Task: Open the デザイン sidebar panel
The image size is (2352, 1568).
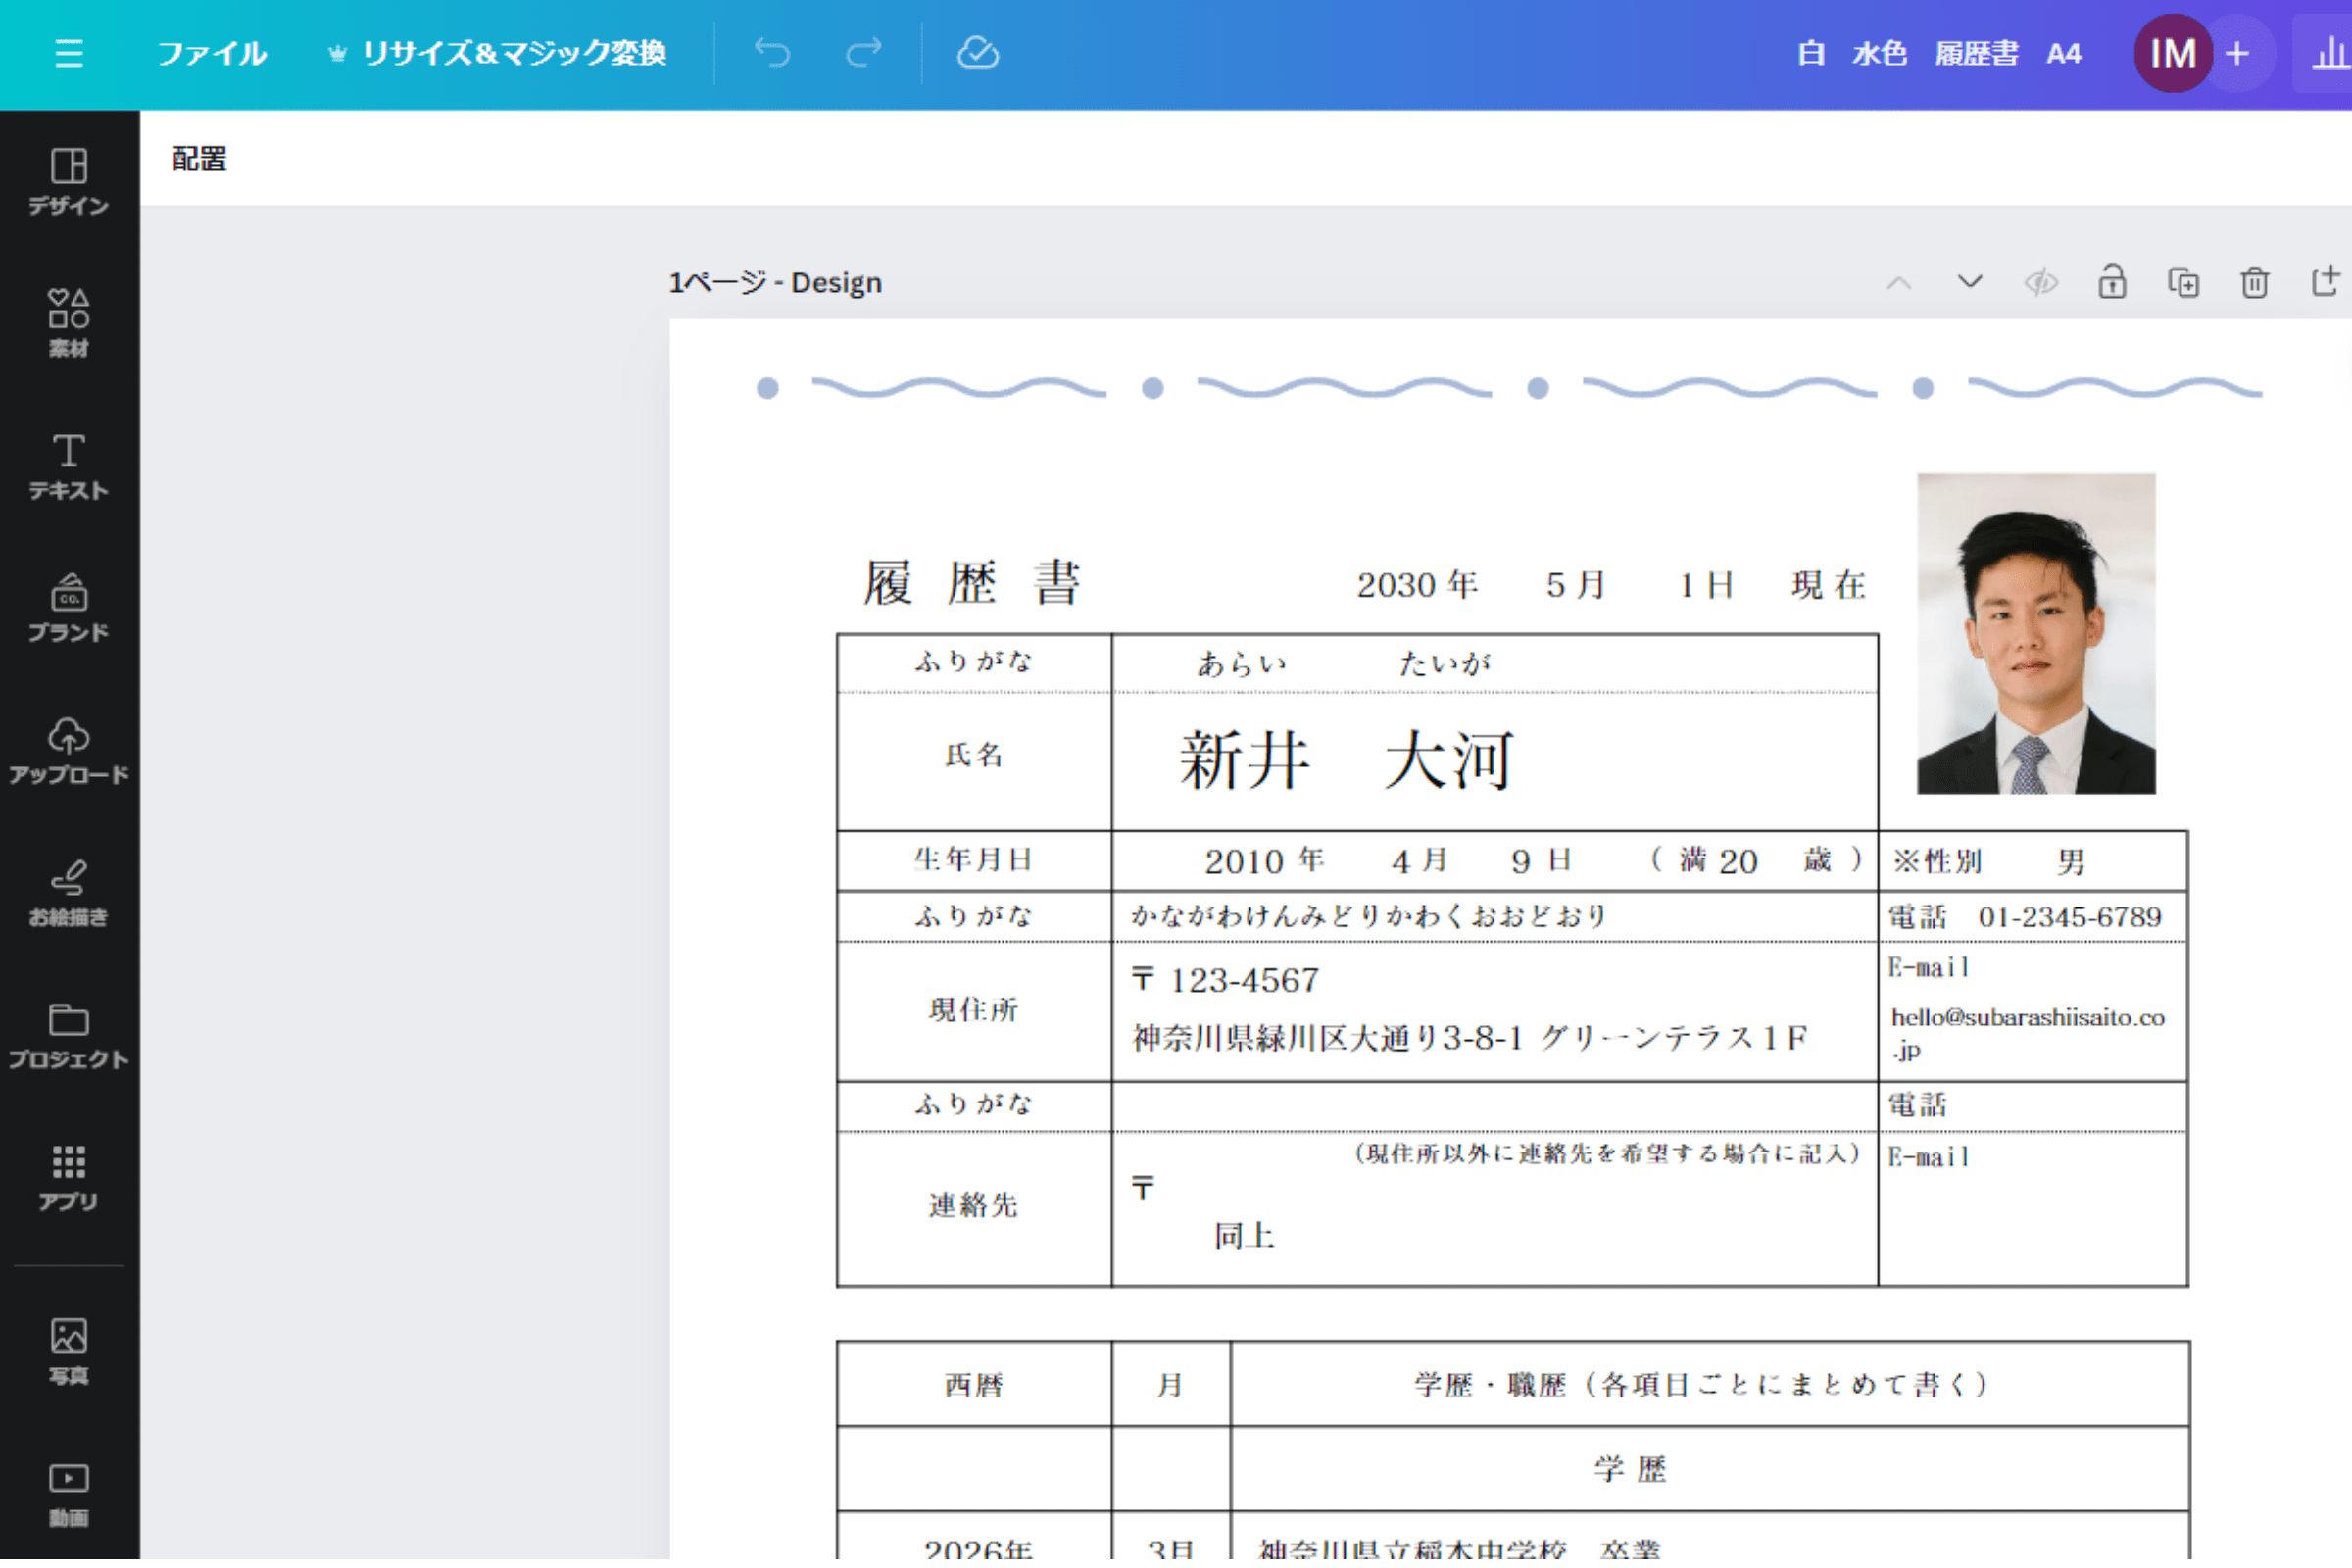Action: click(x=68, y=181)
